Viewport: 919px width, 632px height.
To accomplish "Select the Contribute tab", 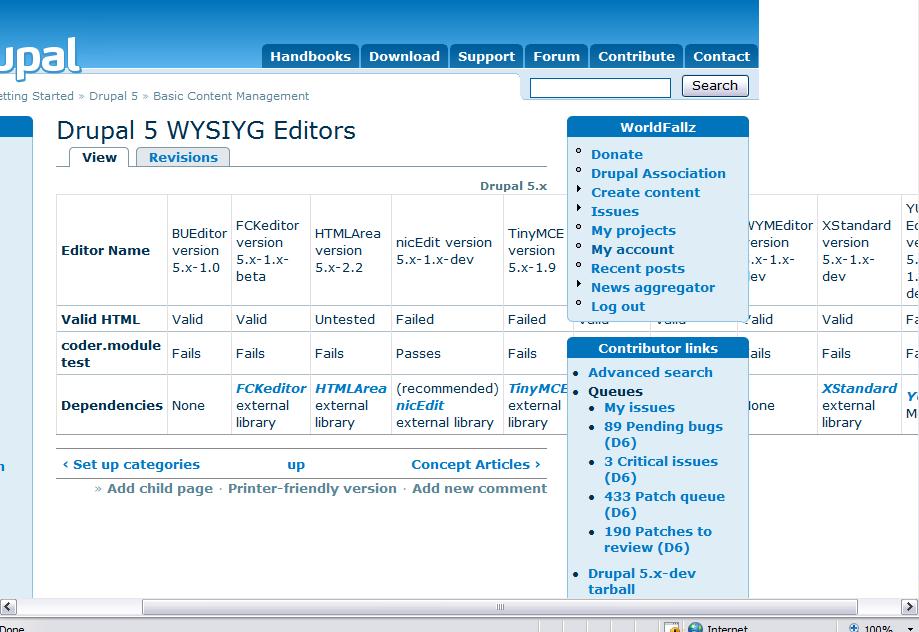I will [637, 56].
